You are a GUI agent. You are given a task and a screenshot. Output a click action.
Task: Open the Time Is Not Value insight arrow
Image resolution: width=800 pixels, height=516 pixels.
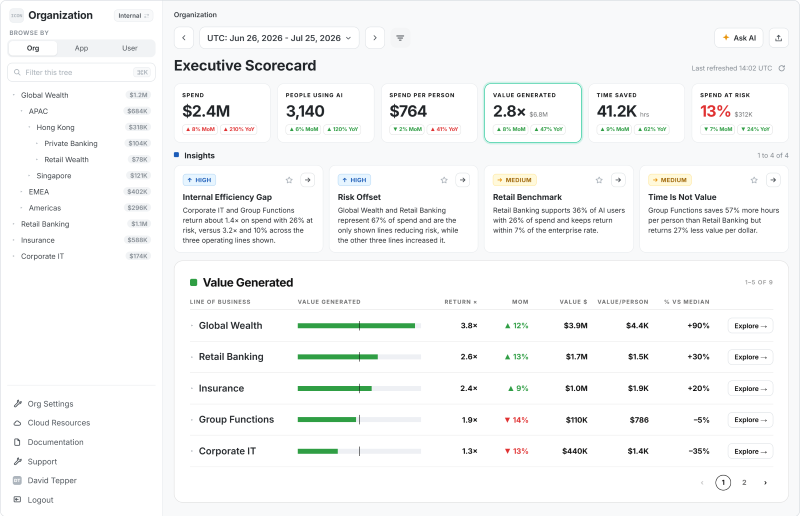773,180
